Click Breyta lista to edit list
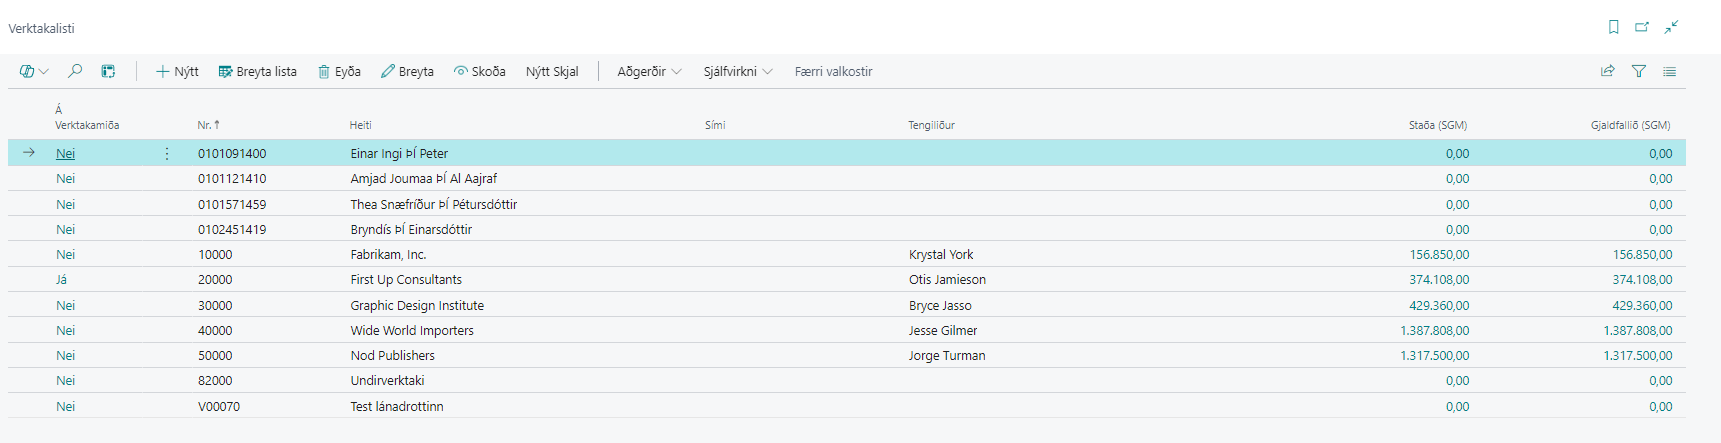 click(x=257, y=71)
